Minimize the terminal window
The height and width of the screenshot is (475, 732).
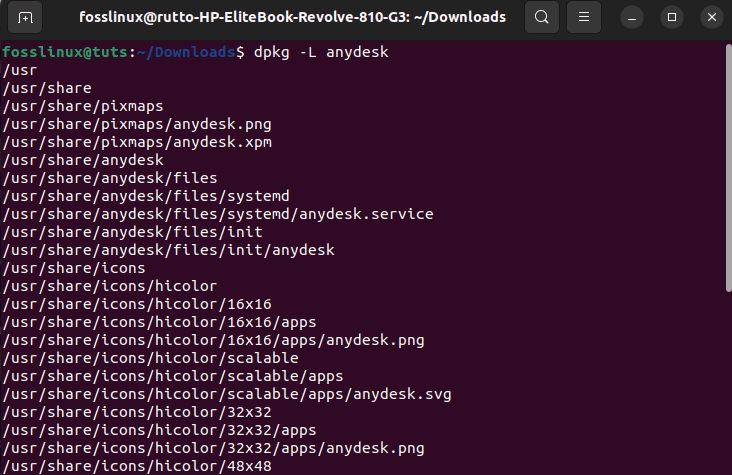[x=632, y=18]
